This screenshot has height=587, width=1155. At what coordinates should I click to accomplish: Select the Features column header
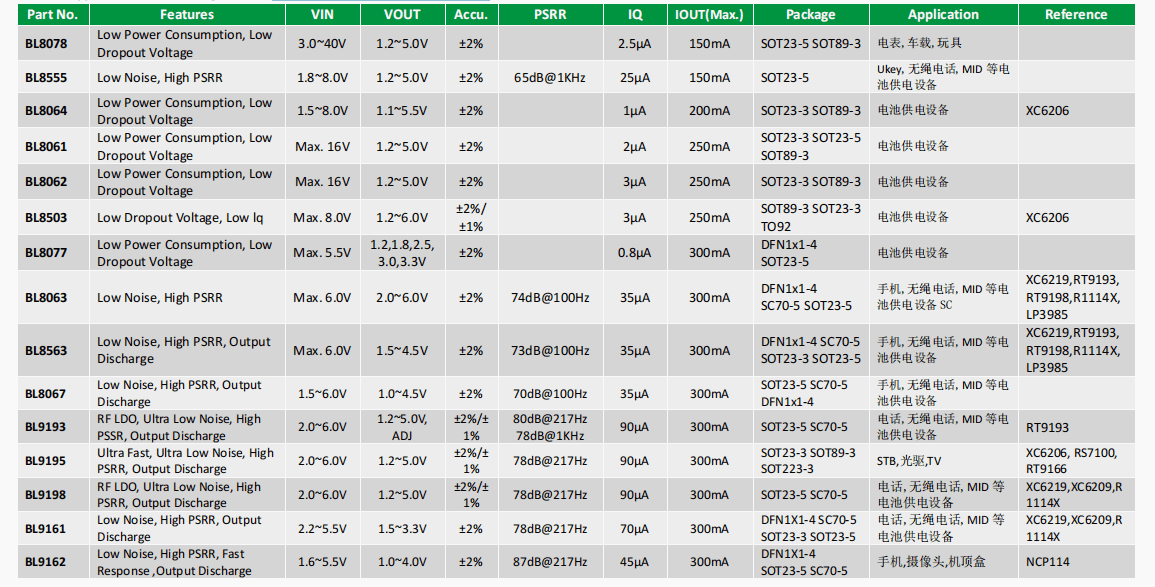click(x=187, y=14)
